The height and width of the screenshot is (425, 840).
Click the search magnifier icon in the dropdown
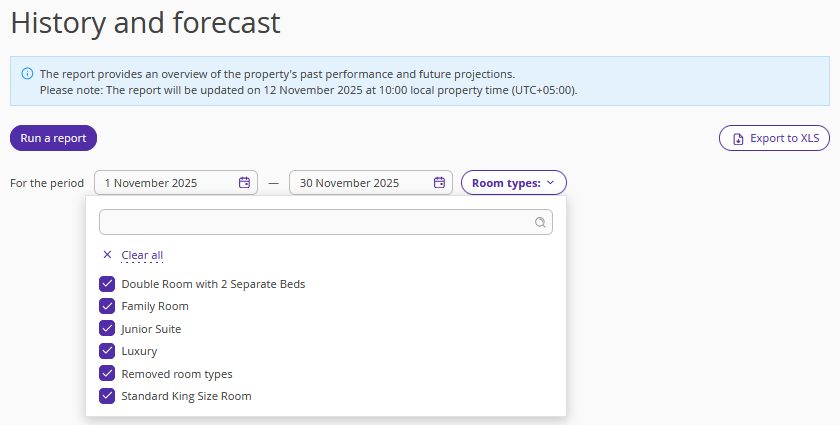click(x=540, y=223)
